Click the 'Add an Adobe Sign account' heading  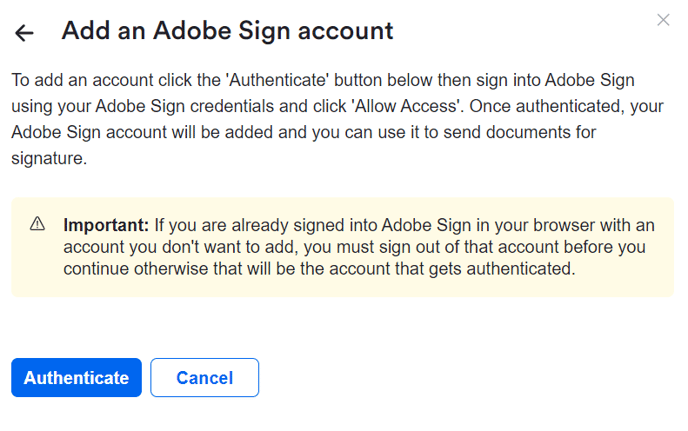point(227,31)
